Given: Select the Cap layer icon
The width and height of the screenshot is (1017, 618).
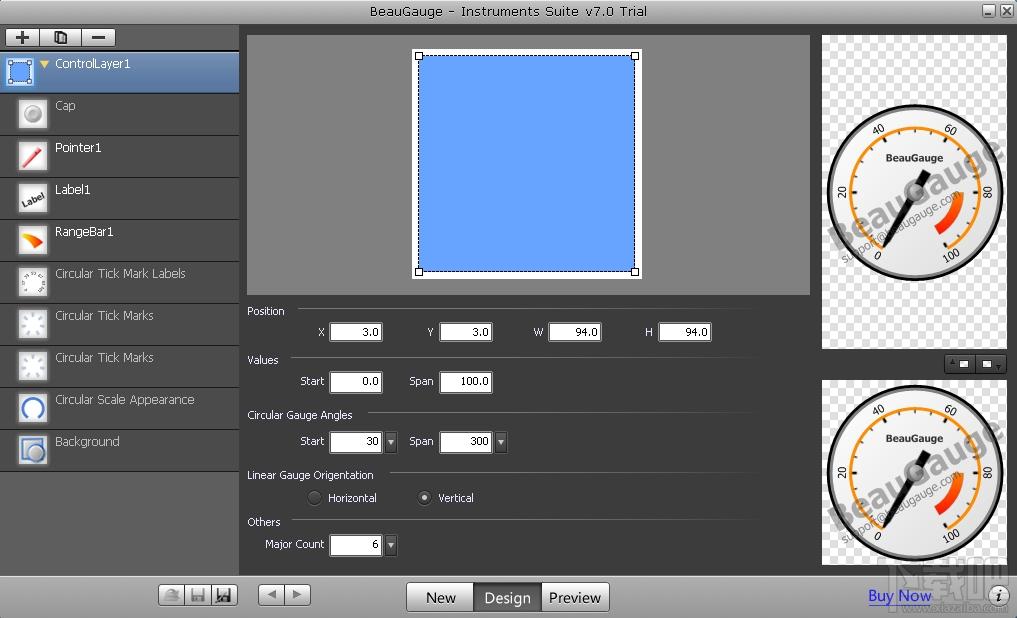Looking at the screenshot, I should tap(32, 114).
